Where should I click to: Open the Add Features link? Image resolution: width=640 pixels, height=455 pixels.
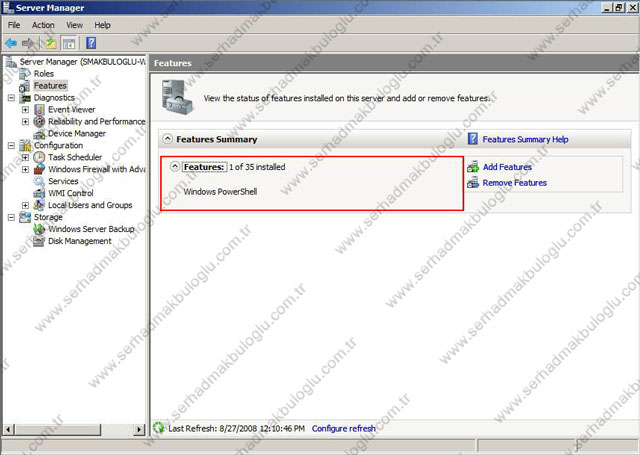tap(507, 167)
